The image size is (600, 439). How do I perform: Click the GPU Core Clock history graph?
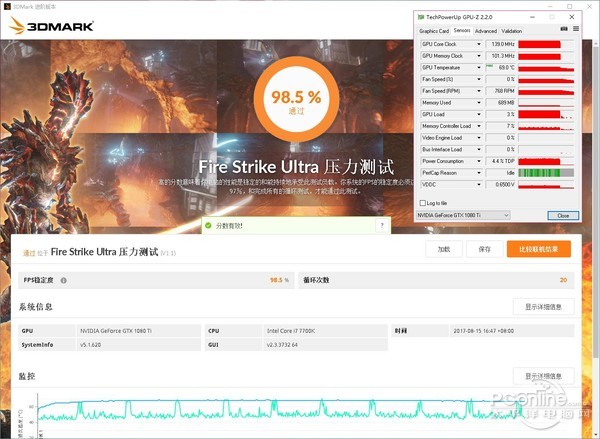tap(546, 44)
